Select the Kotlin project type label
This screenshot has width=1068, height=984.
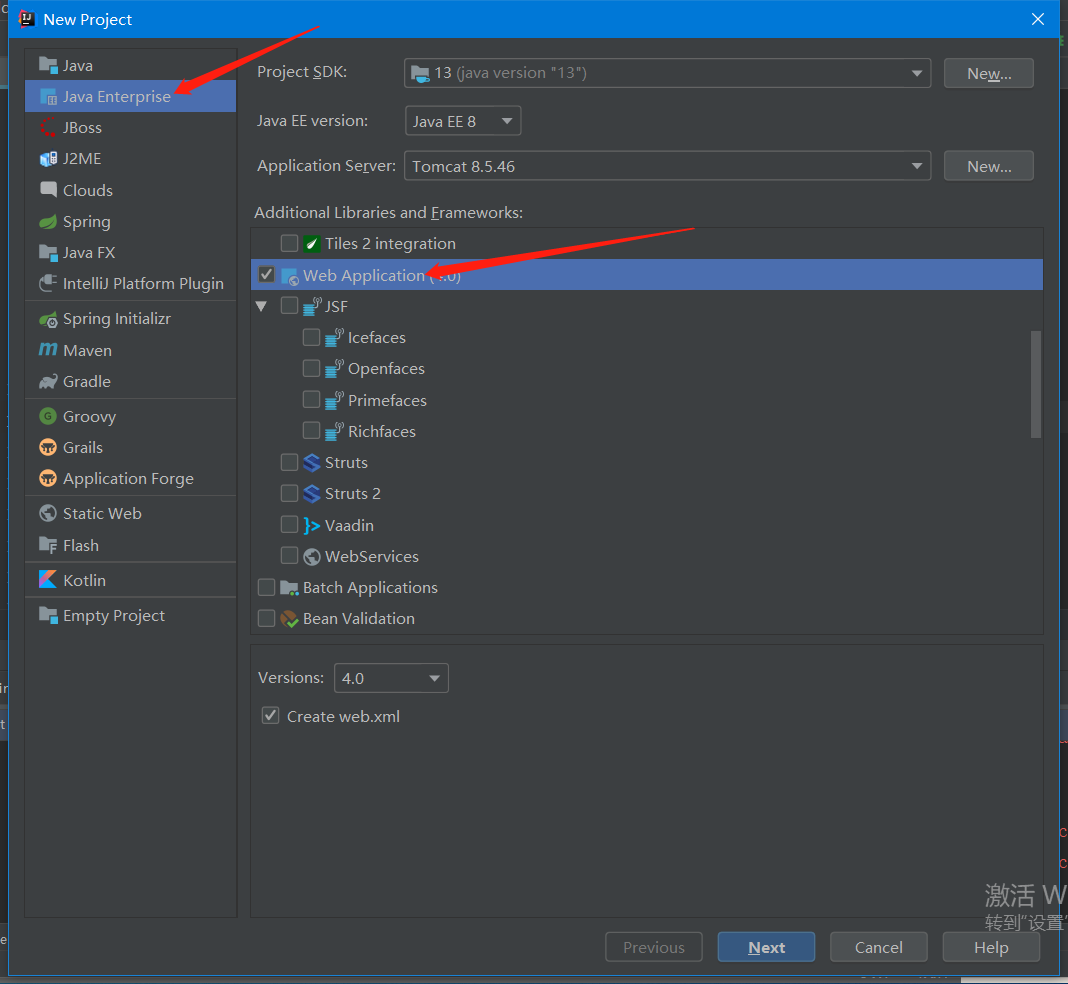[x=84, y=581]
